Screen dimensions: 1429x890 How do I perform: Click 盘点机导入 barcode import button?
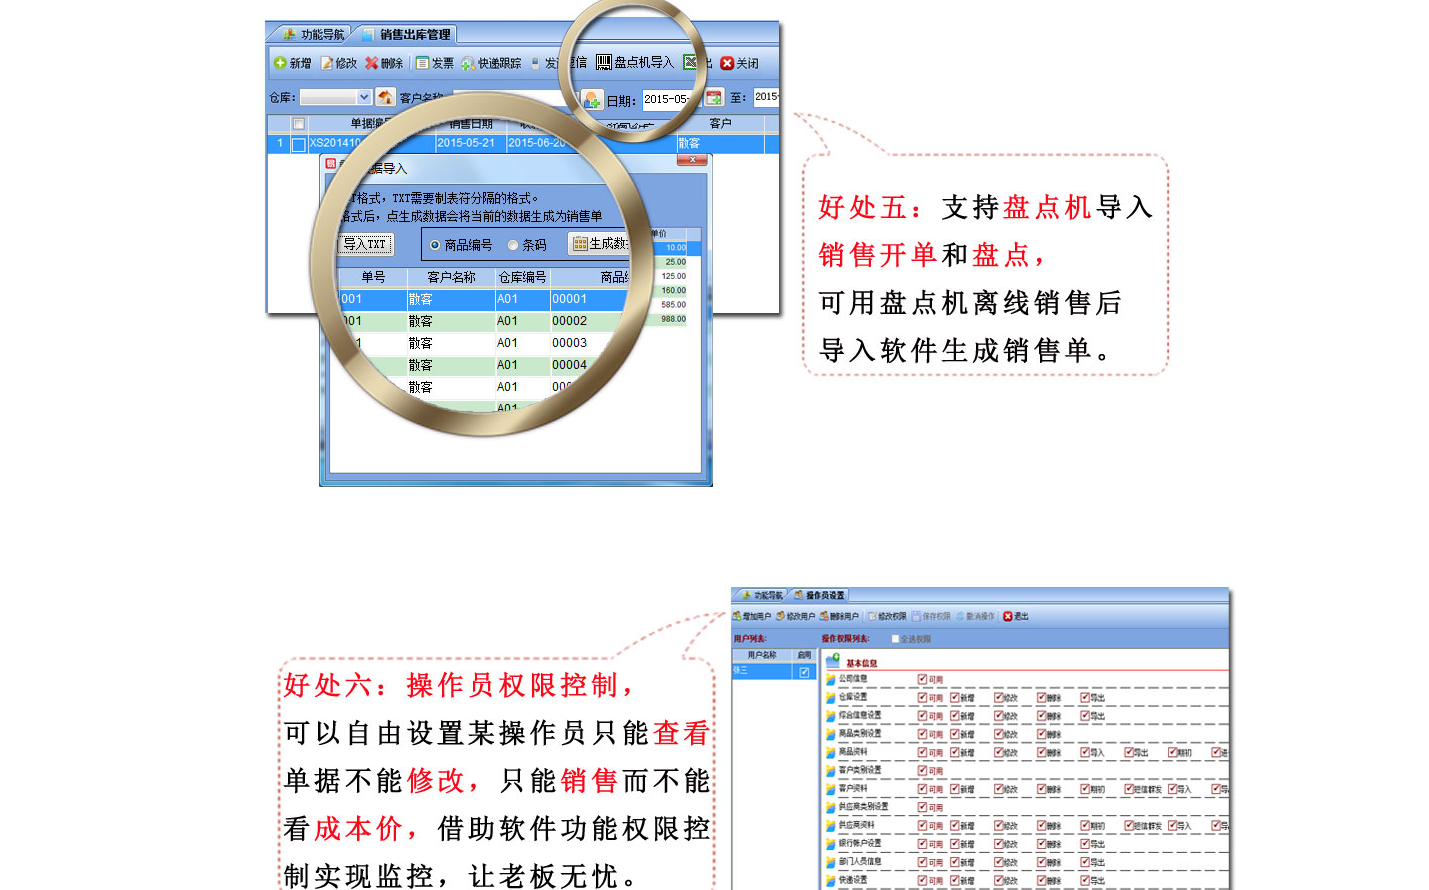(x=635, y=62)
